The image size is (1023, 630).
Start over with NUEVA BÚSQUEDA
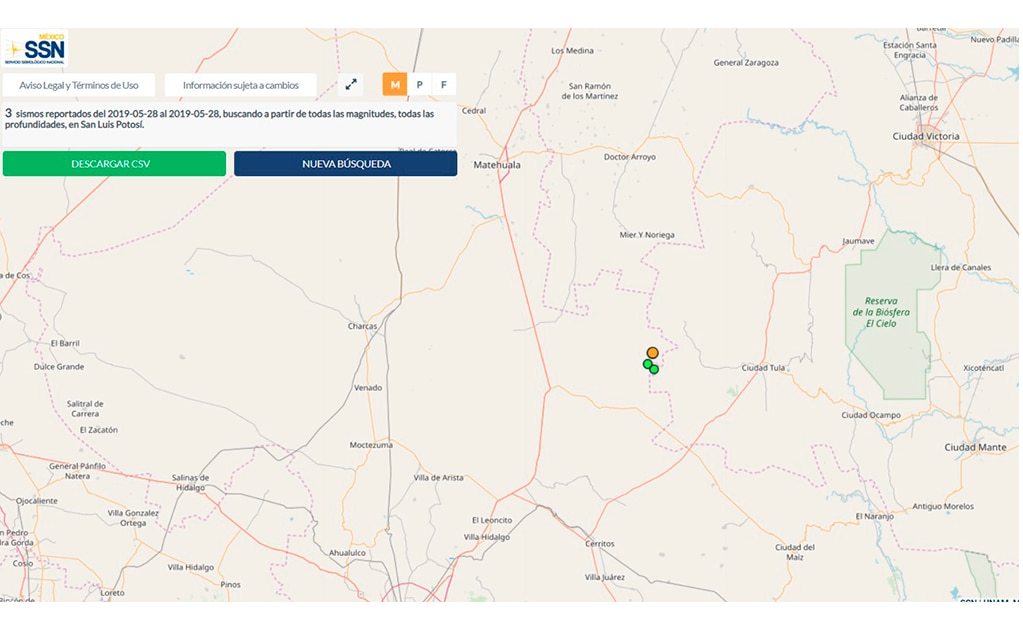[346, 164]
